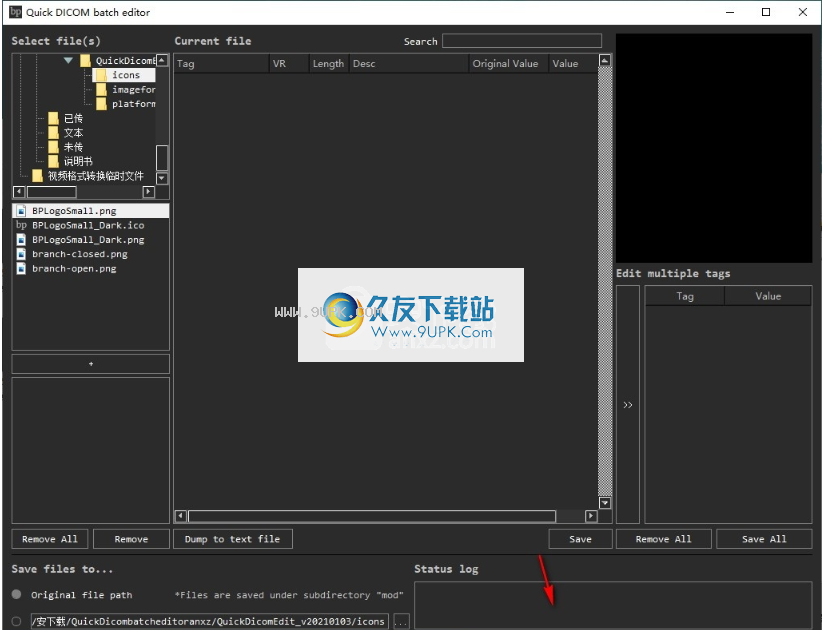Click the bp icon of BPLogoSmall_Dark.ico
The image size is (823, 630).
point(21,225)
